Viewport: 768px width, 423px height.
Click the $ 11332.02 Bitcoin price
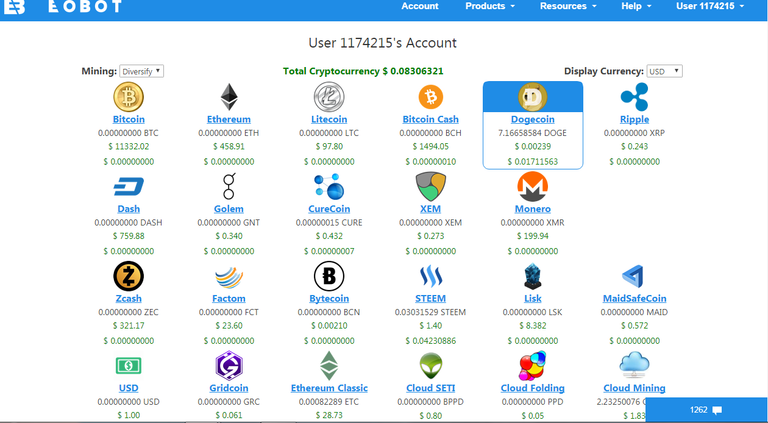pyautogui.click(x=128, y=146)
